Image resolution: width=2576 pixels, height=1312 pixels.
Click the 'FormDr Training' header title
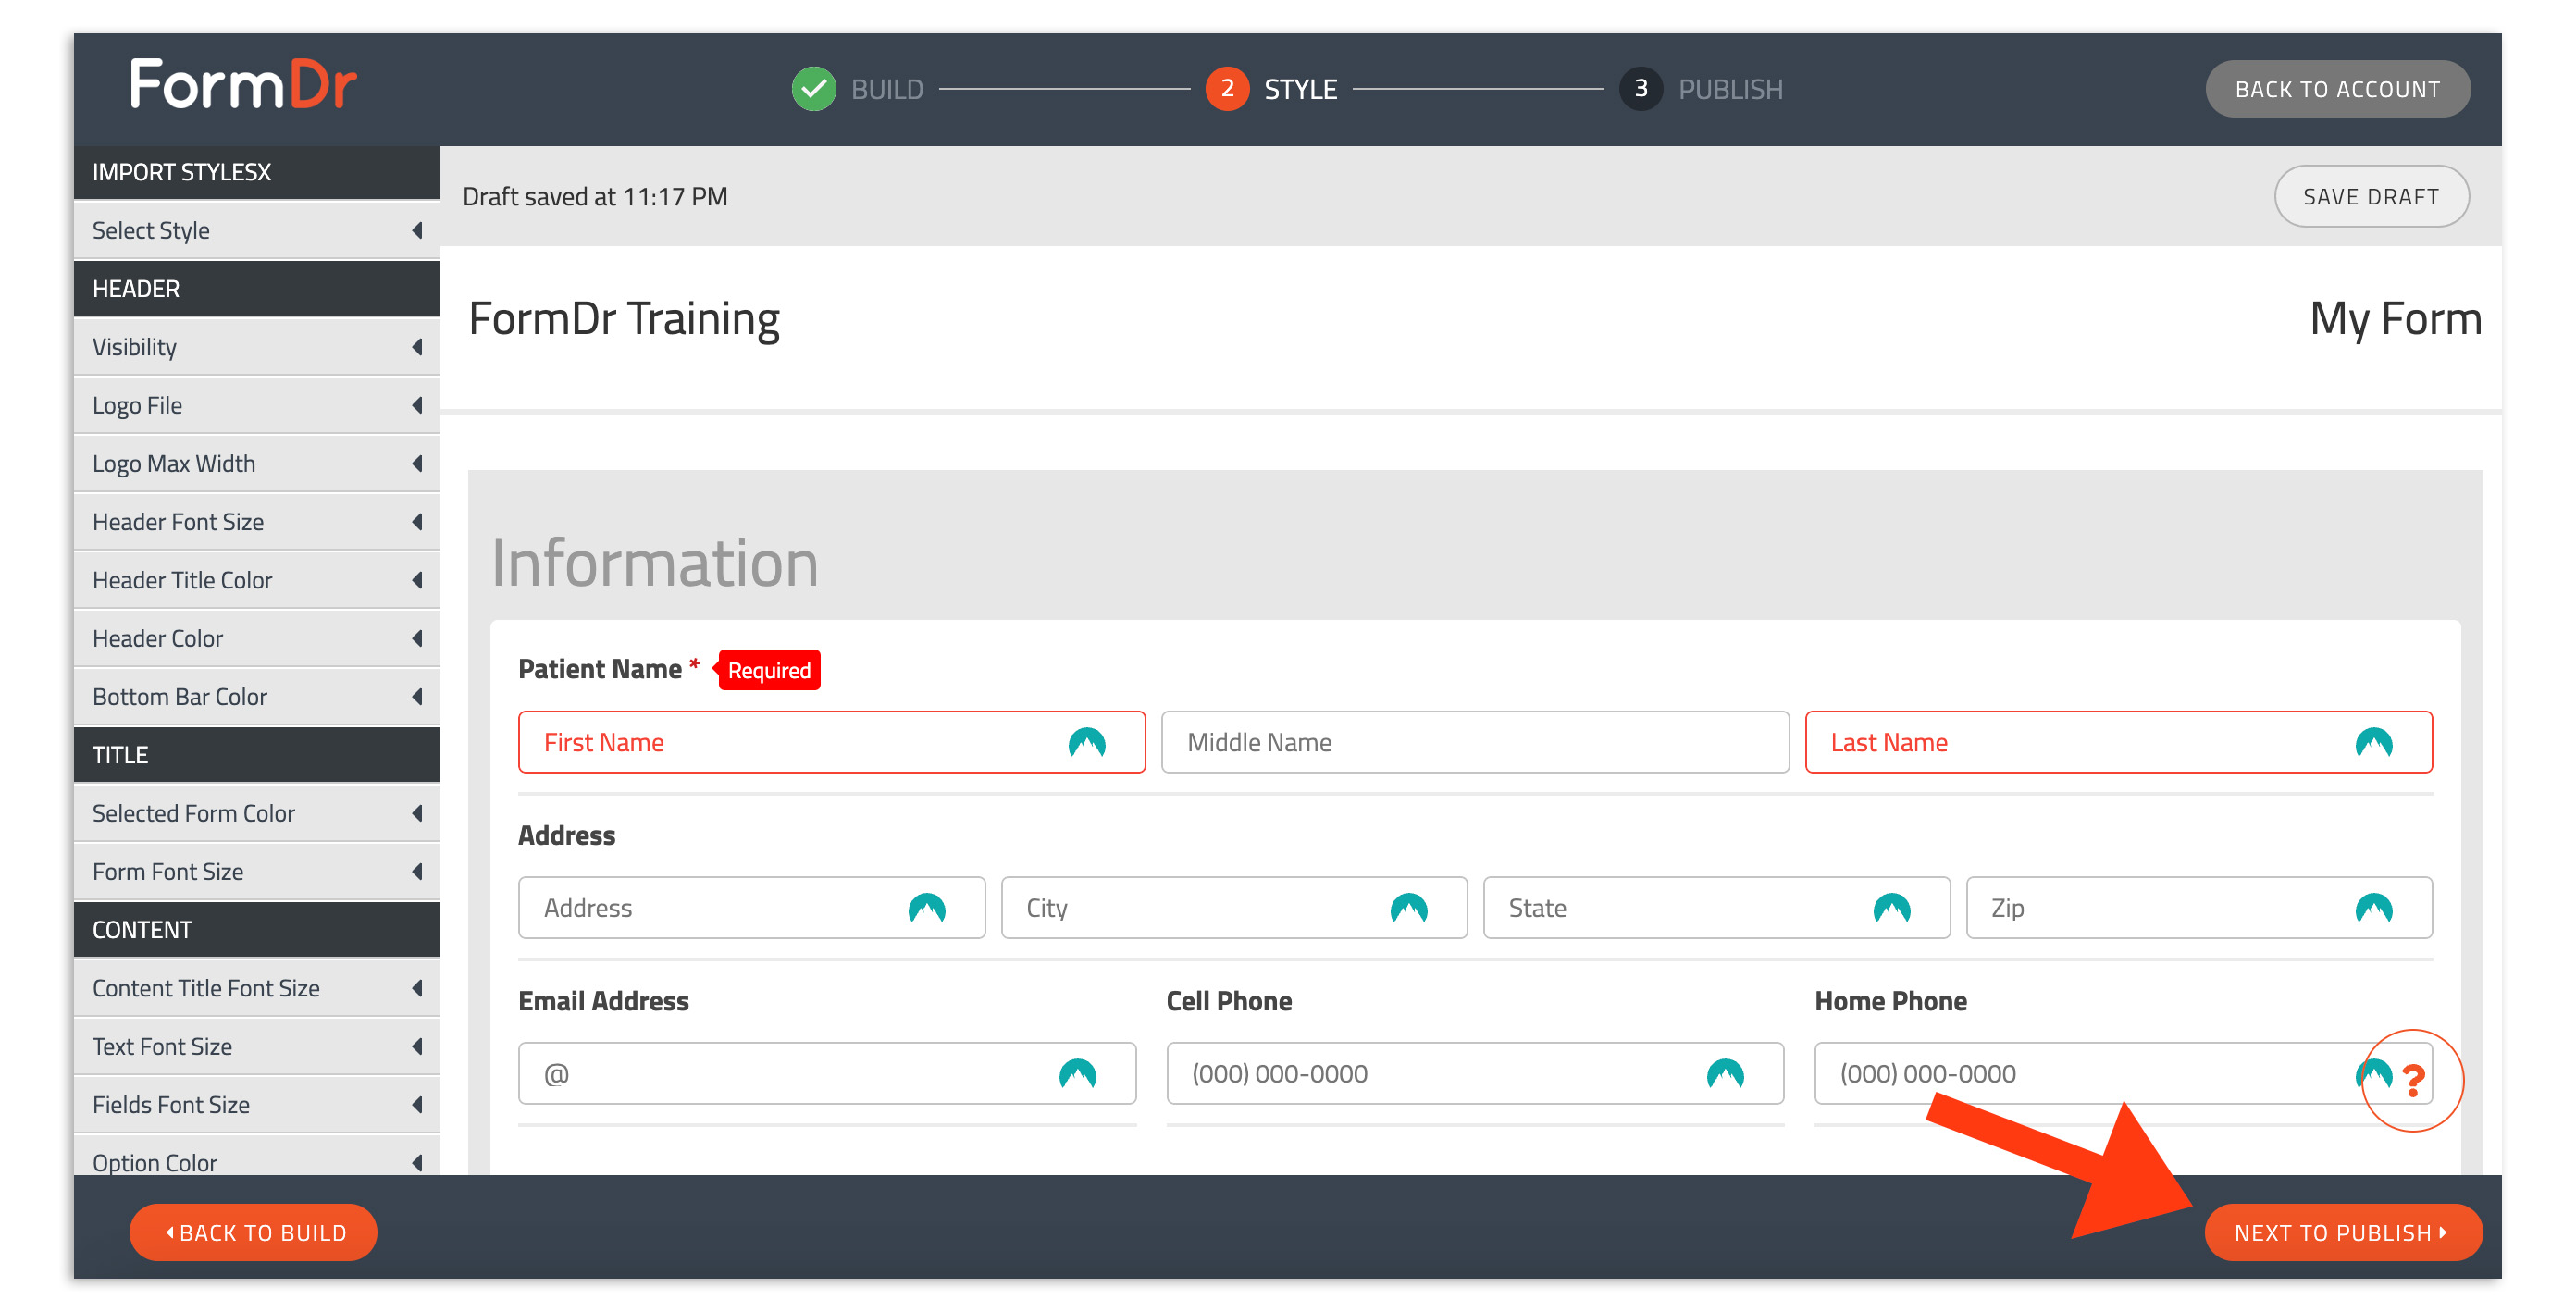[624, 320]
